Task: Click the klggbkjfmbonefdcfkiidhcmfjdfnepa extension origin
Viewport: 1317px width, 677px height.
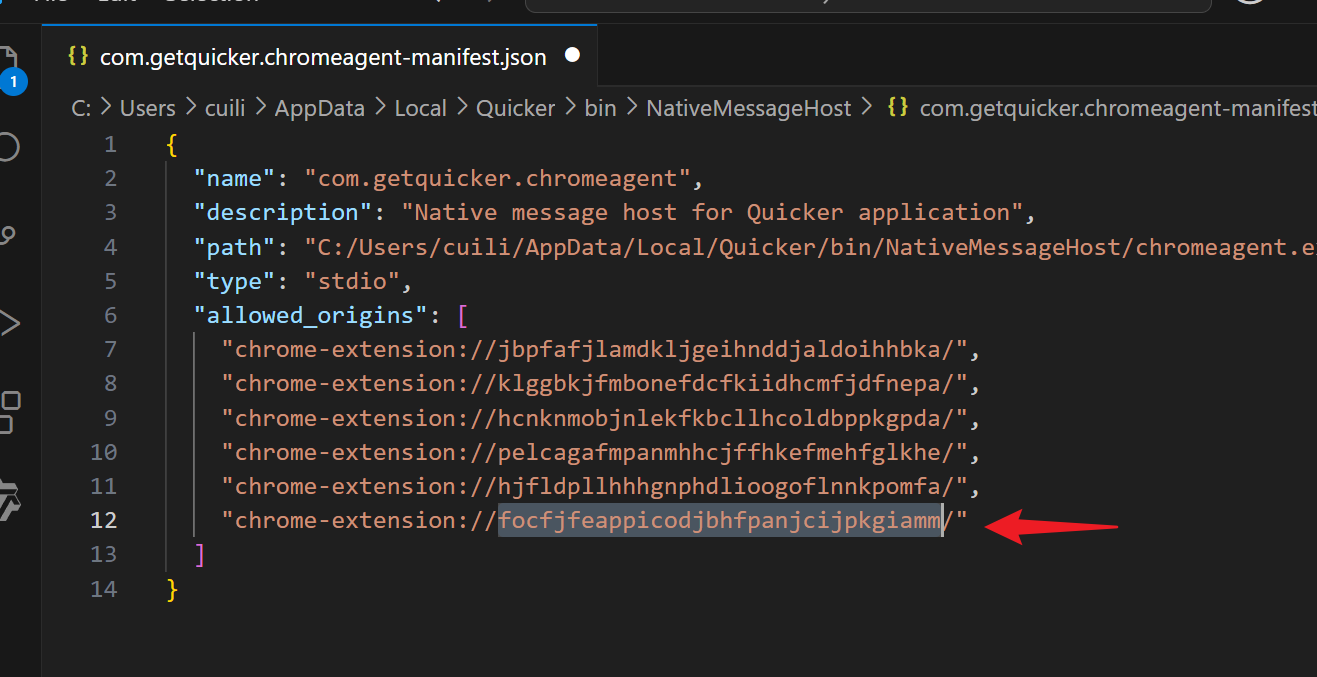Action: (595, 384)
